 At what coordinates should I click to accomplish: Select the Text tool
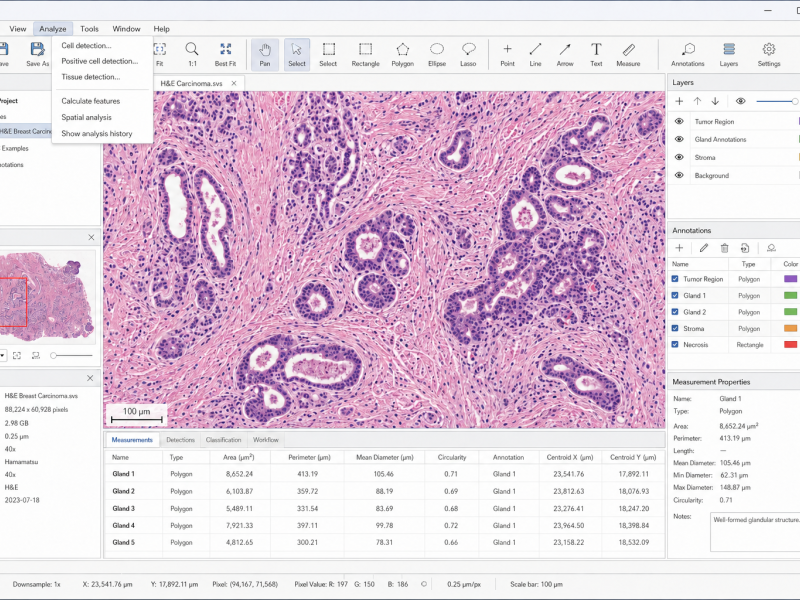(x=596, y=54)
